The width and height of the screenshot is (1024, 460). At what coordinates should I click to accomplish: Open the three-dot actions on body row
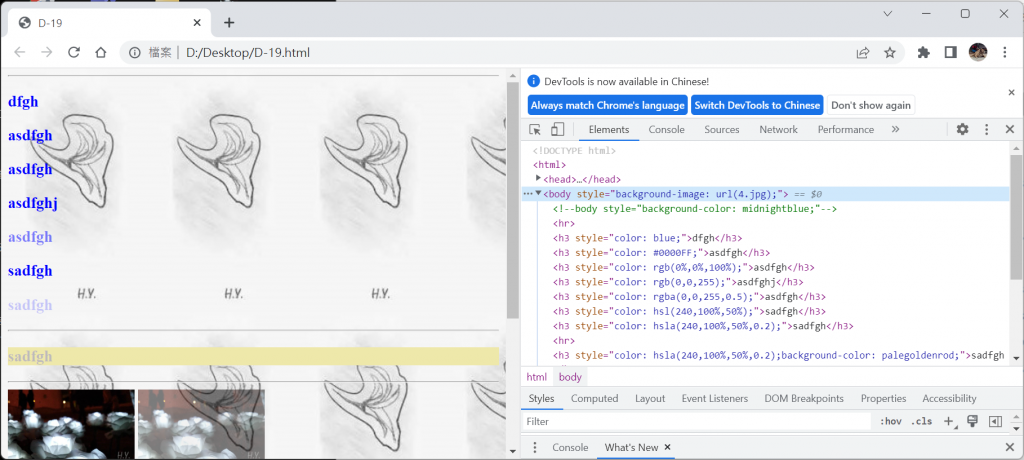[528, 193]
